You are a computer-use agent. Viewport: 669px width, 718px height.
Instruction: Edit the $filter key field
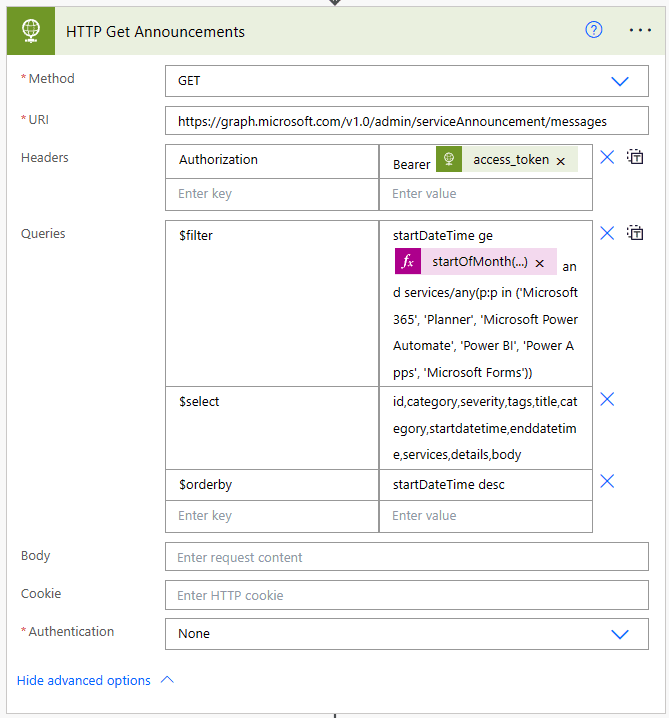272,303
